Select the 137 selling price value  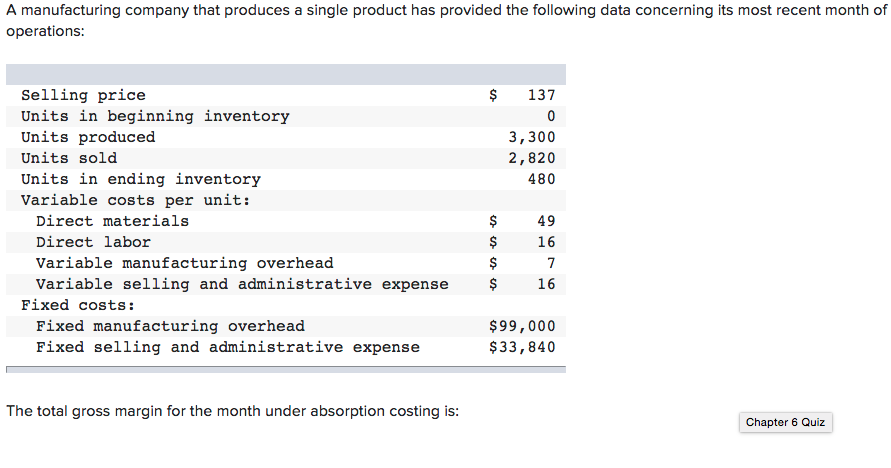click(540, 95)
